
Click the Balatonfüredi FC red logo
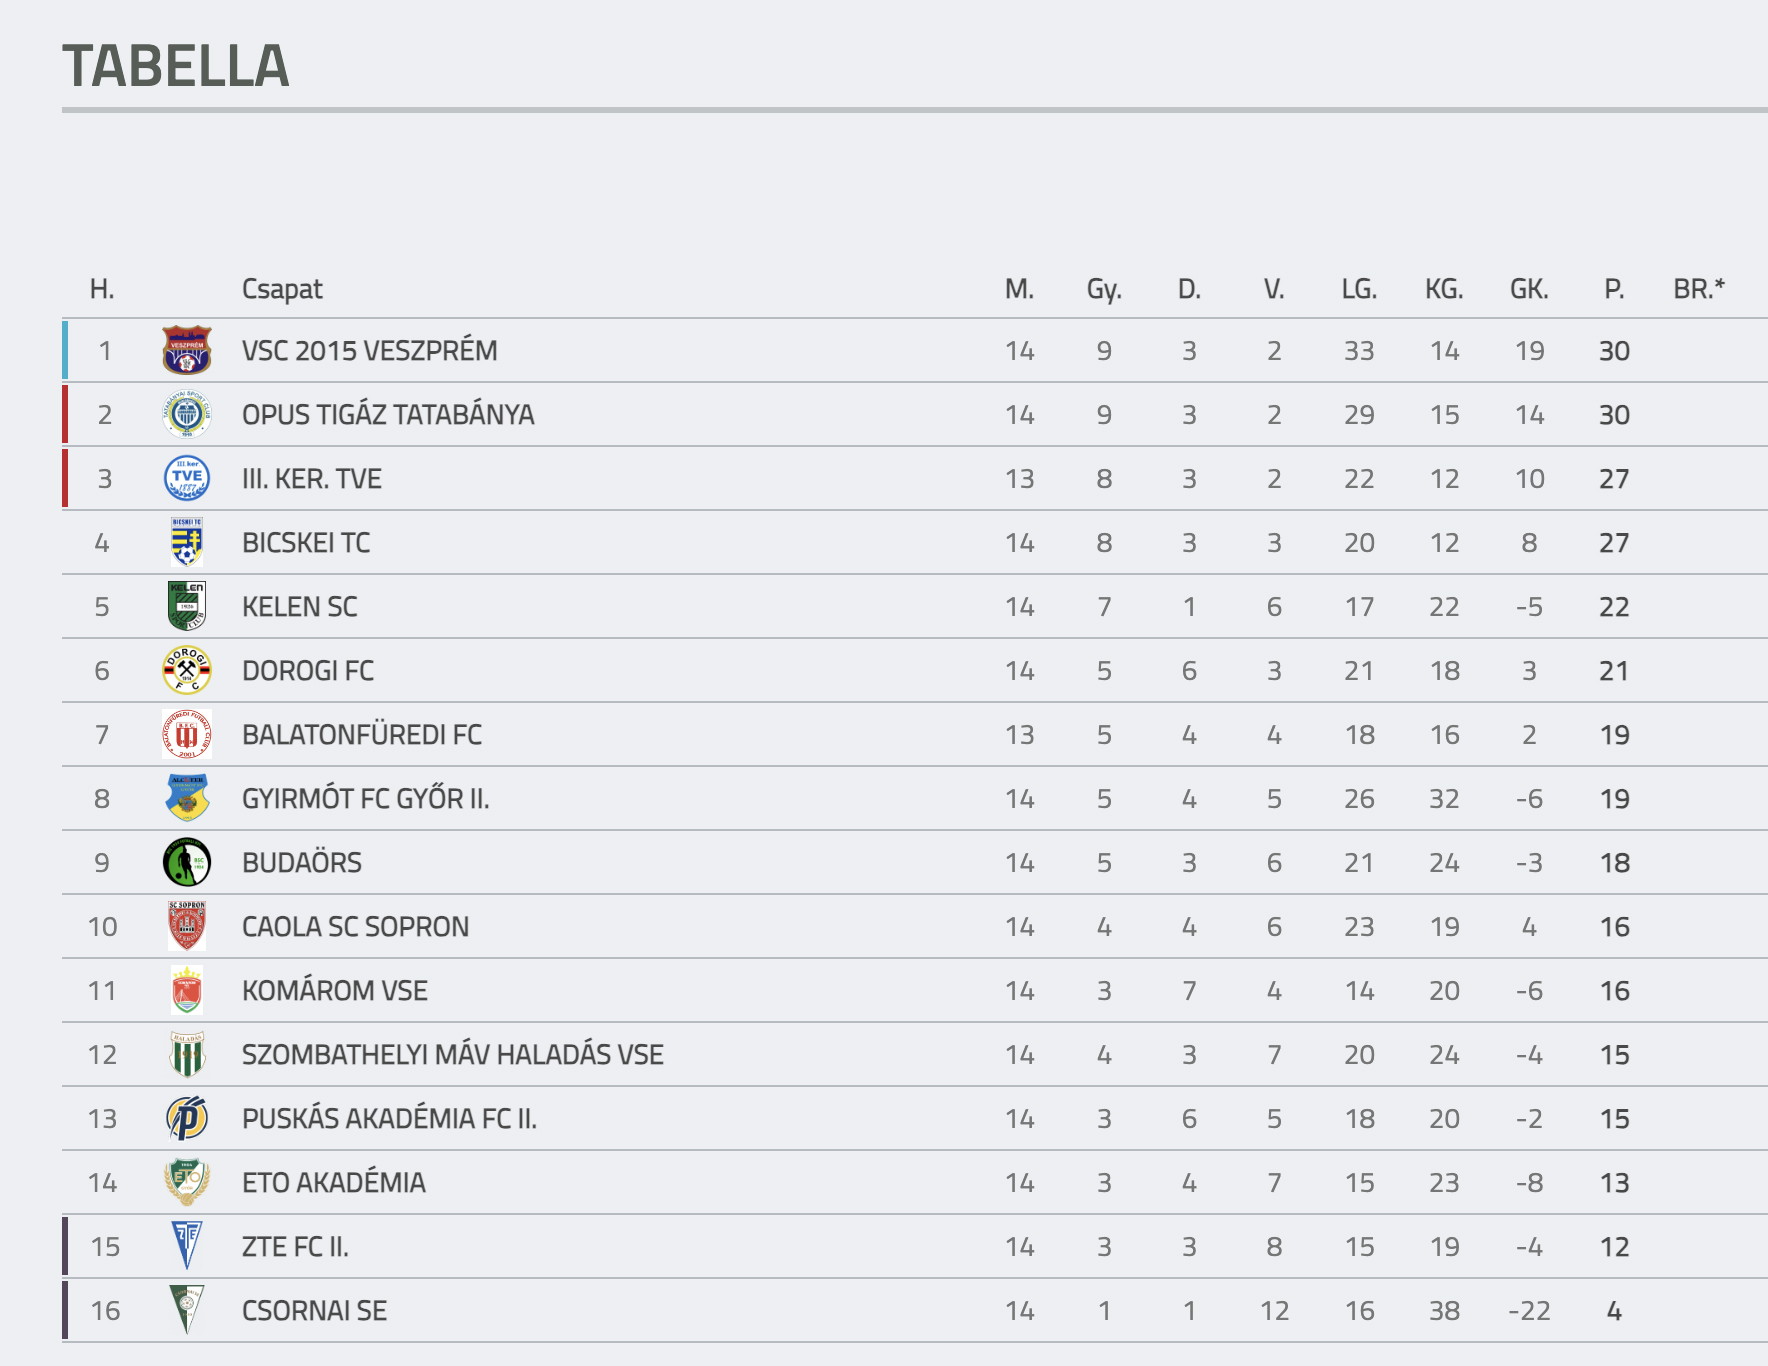pyautogui.click(x=187, y=734)
